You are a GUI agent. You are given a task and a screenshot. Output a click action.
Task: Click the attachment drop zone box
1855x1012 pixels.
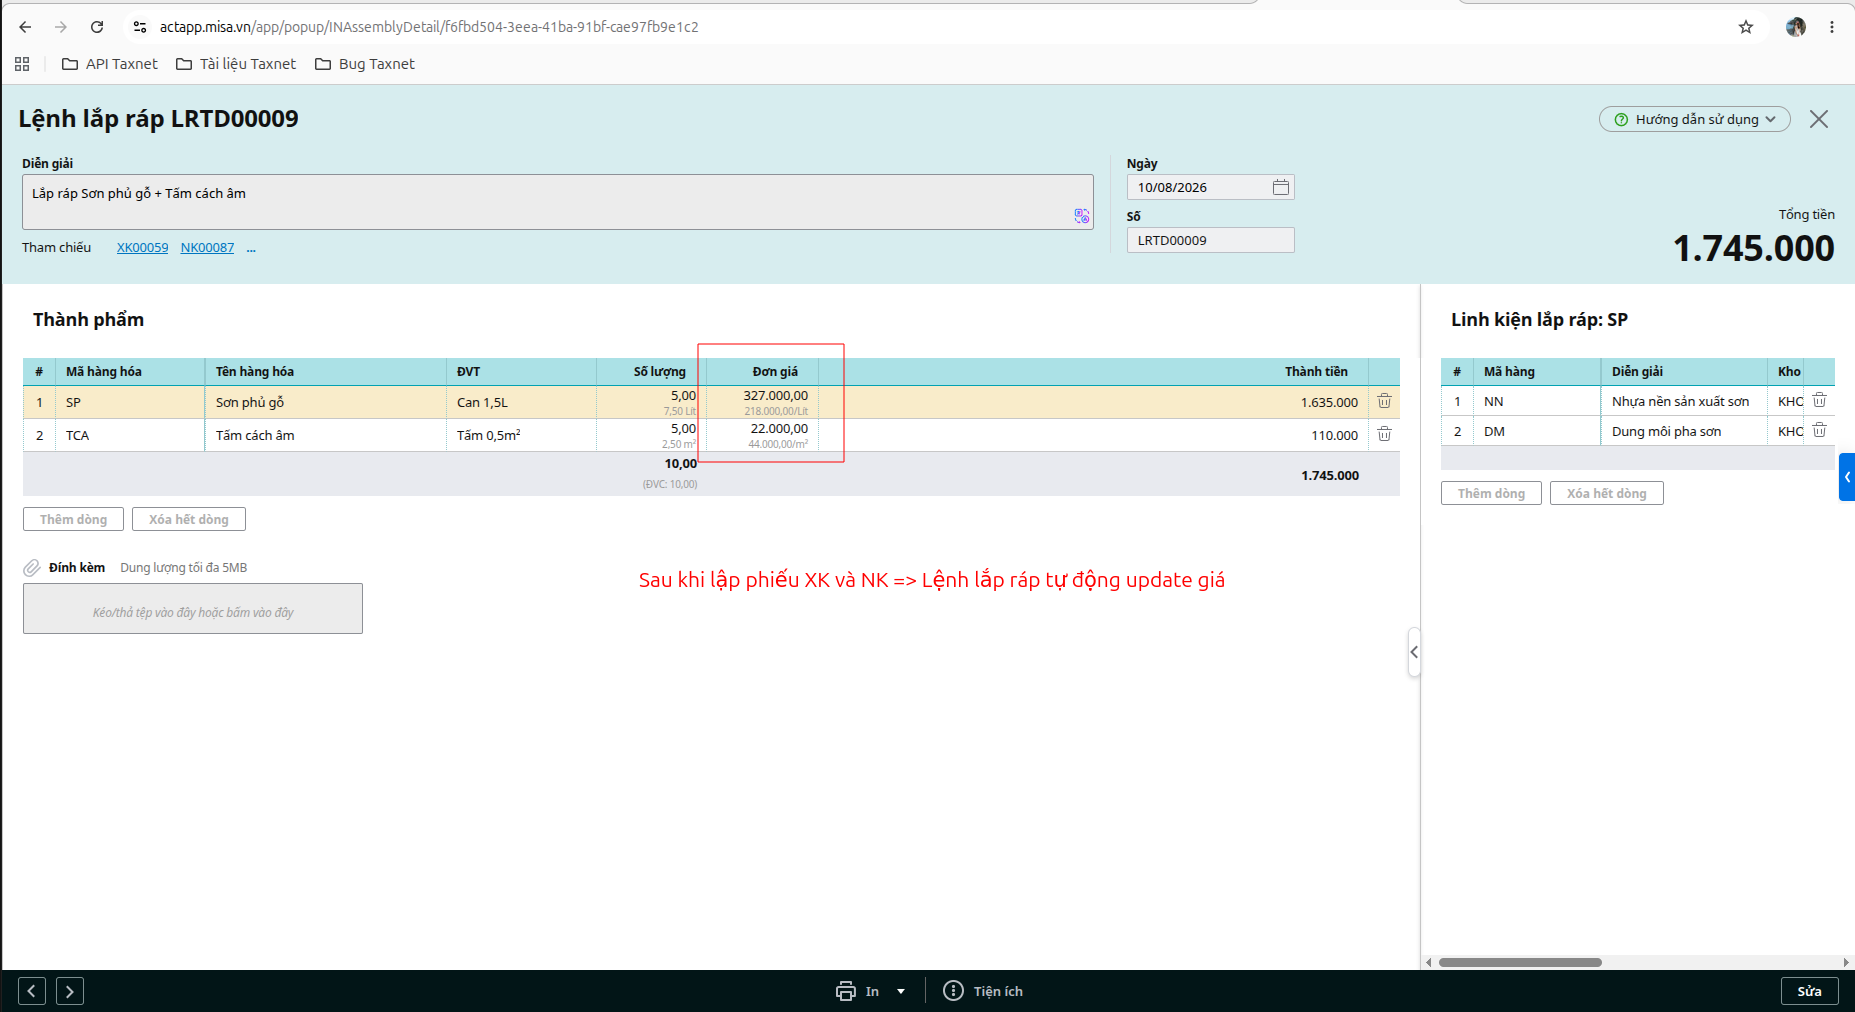pos(193,609)
